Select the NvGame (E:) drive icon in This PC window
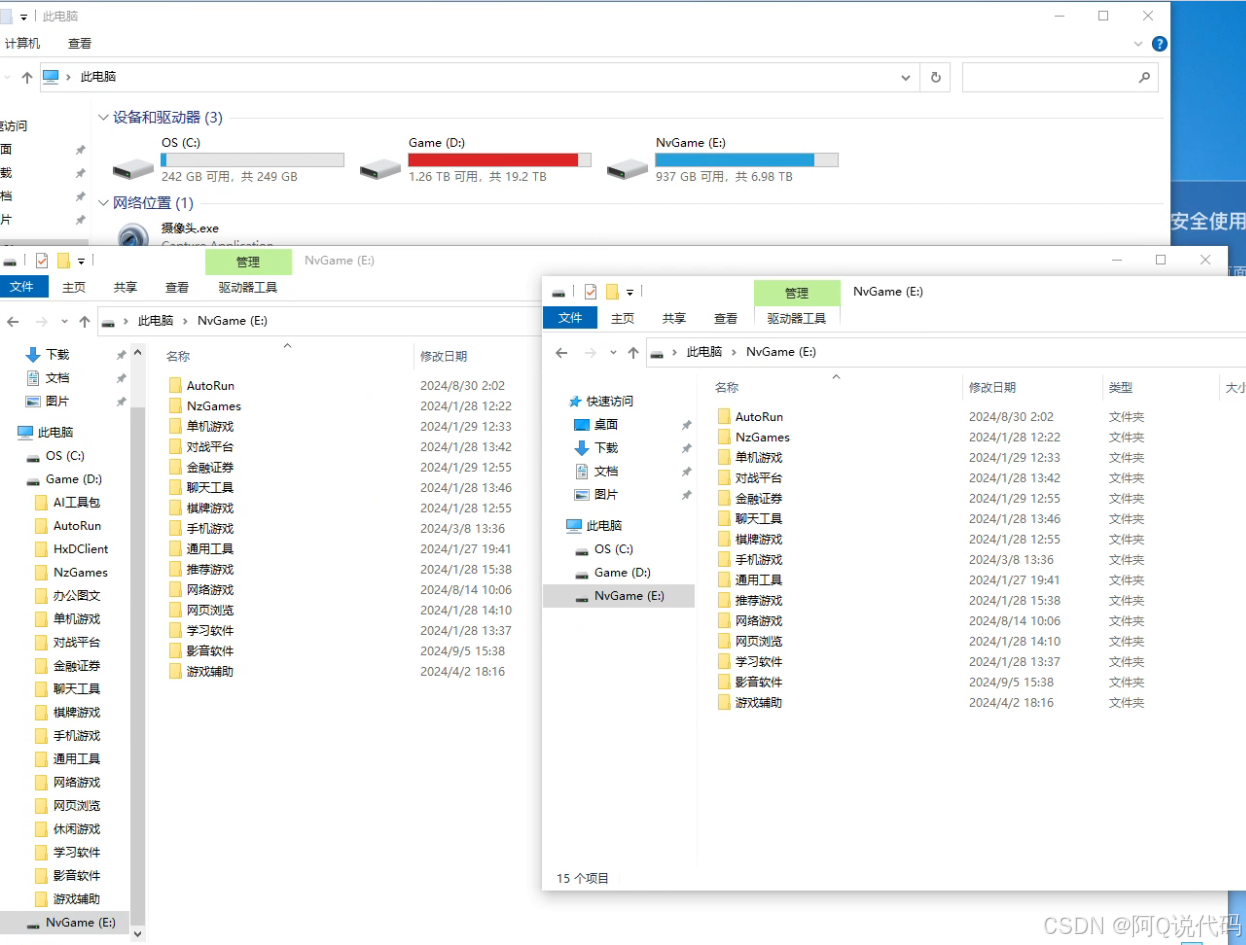 click(628, 167)
